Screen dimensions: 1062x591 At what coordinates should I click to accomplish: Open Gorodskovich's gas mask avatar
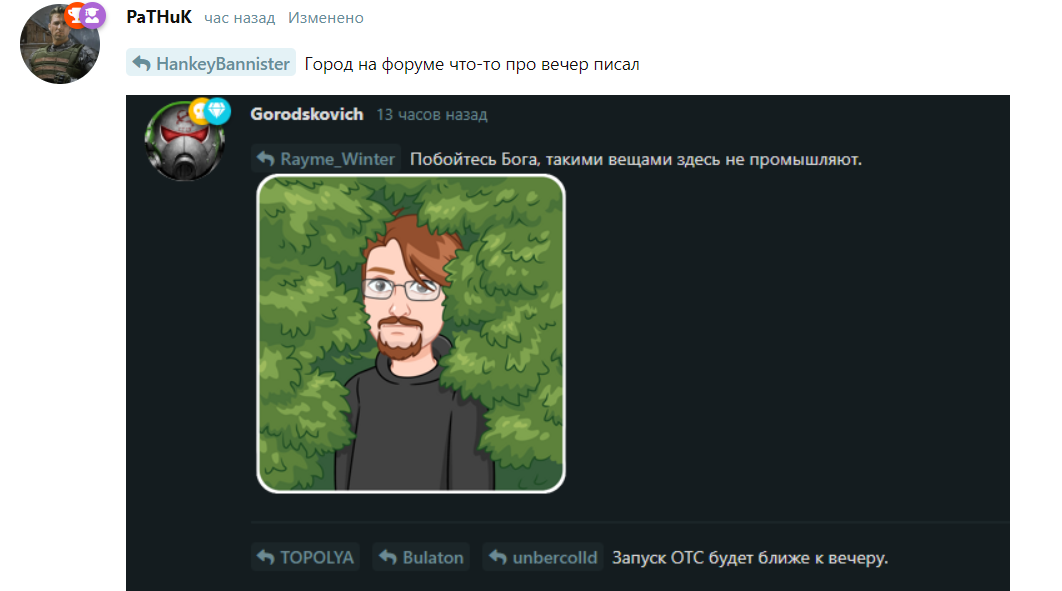(x=184, y=141)
